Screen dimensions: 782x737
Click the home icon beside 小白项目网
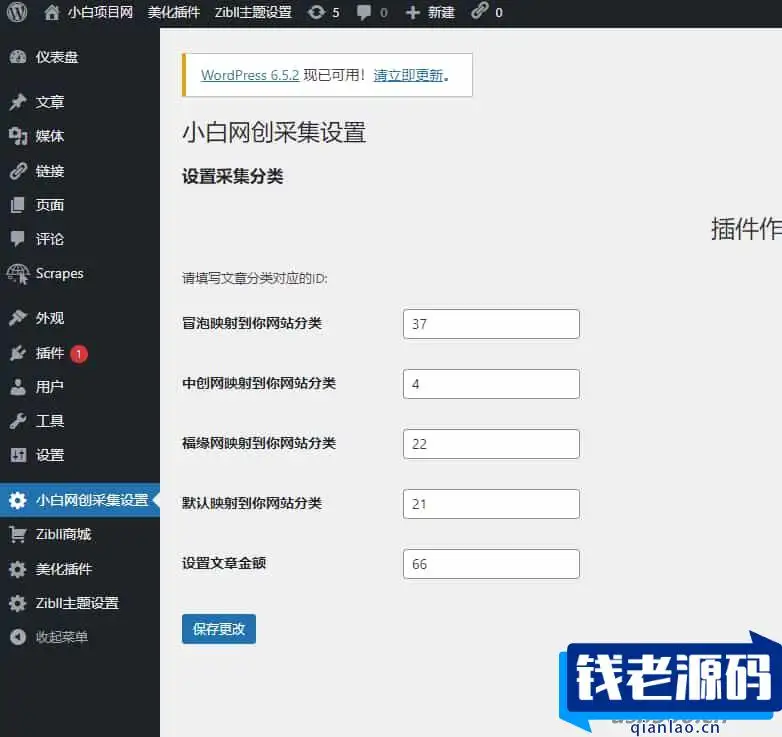tap(51, 12)
